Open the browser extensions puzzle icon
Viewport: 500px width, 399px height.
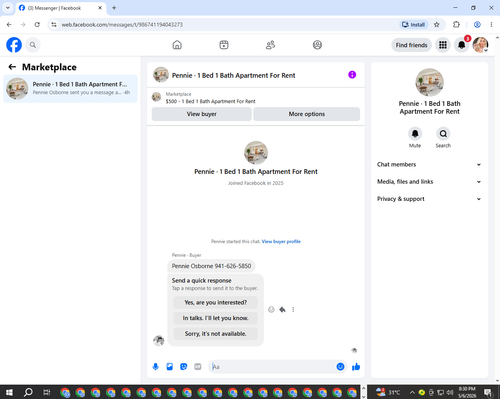click(x=456, y=24)
